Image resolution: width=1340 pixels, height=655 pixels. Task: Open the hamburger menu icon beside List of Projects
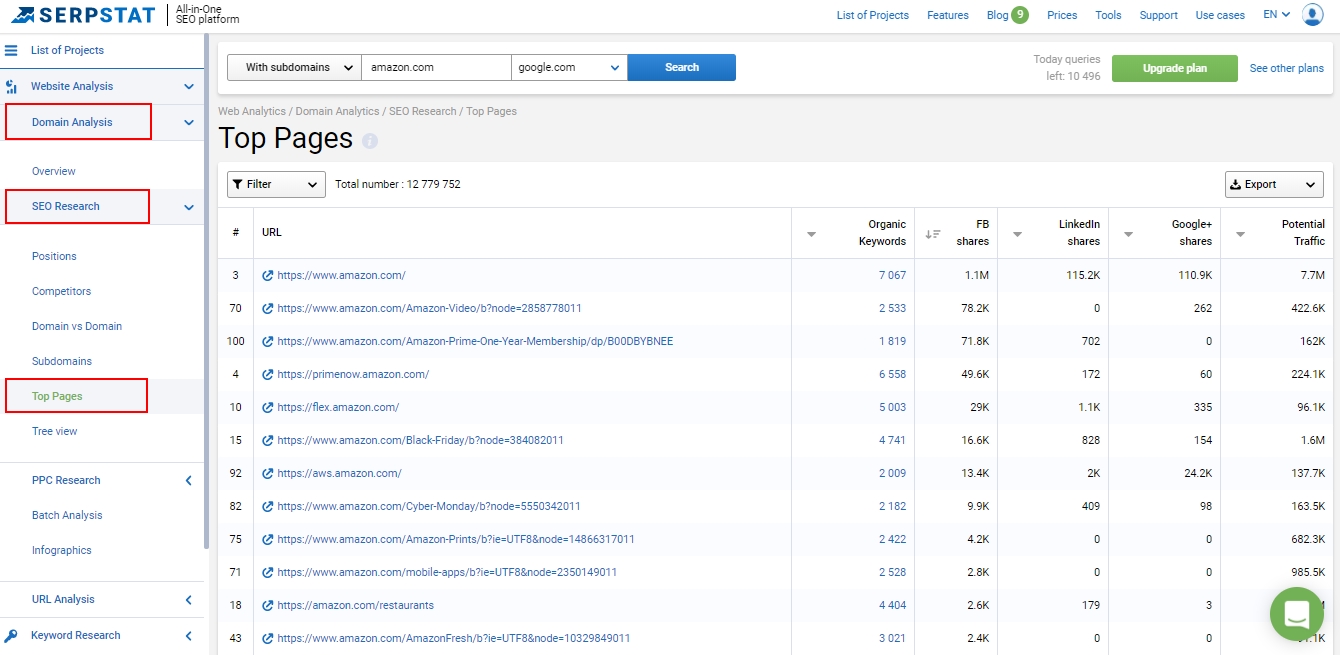11,50
